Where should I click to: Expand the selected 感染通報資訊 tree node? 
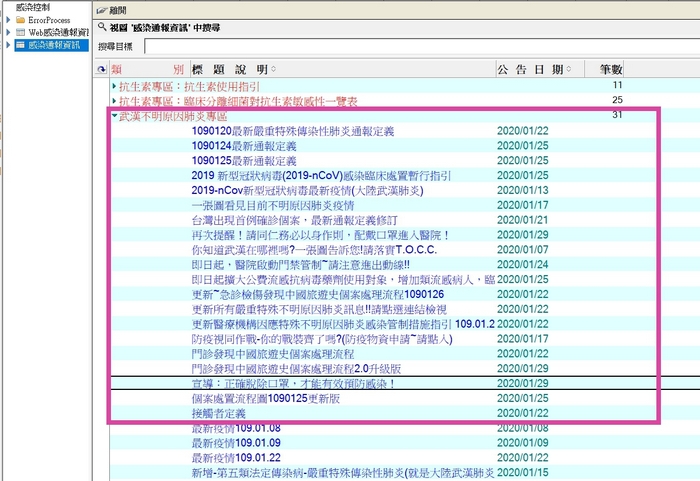[8, 45]
